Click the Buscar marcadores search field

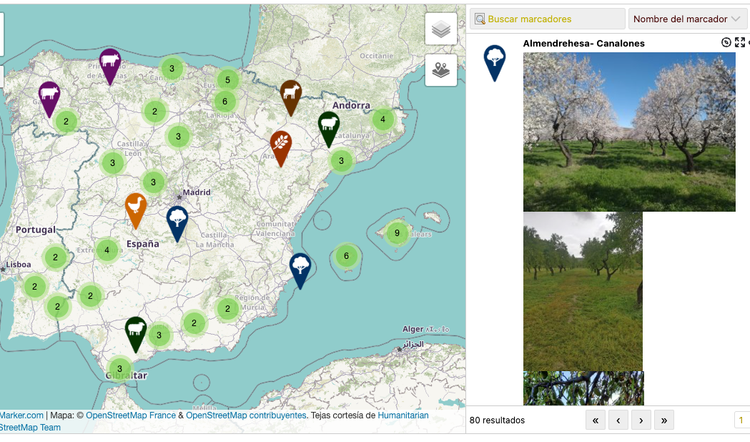(x=548, y=19)
